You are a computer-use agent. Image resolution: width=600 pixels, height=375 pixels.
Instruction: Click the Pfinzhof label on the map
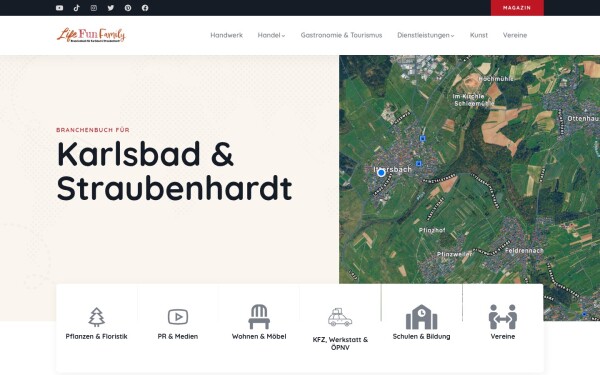click(x=432, y=230)
